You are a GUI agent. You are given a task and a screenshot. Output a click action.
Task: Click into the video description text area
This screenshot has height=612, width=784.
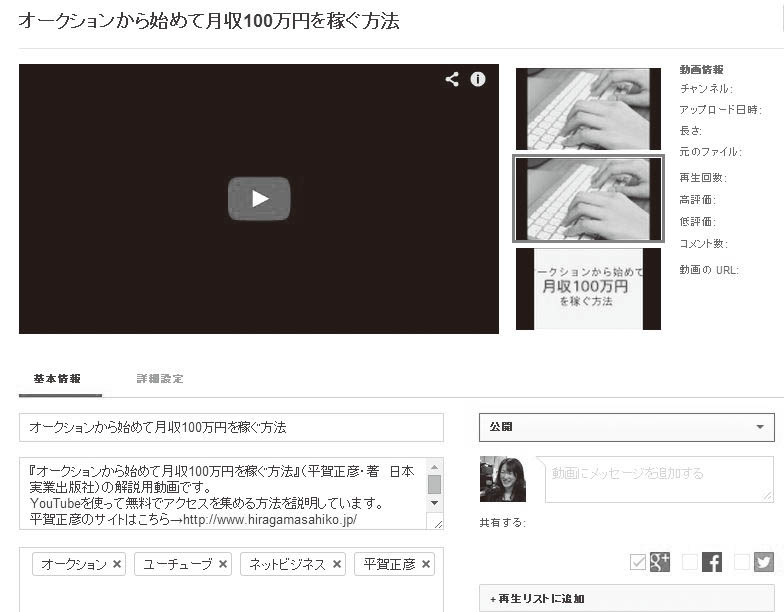[224, 494]
